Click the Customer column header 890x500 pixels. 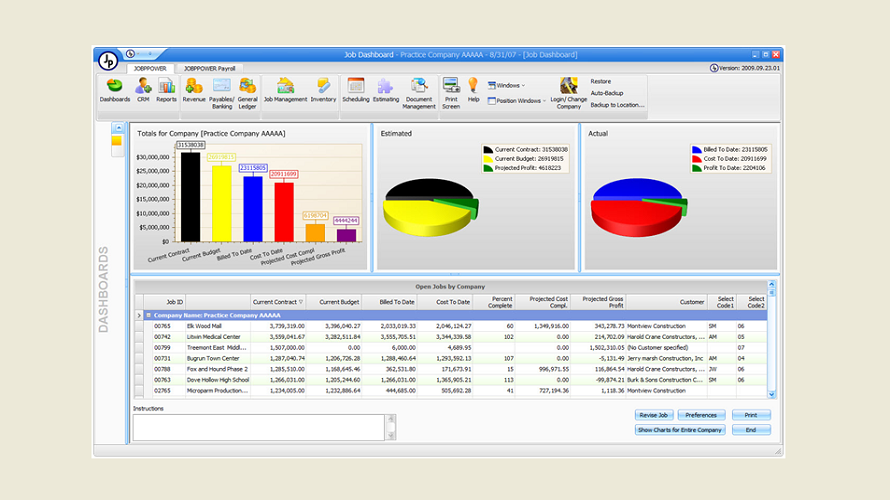pyautogui.click(x=667, y=302)
